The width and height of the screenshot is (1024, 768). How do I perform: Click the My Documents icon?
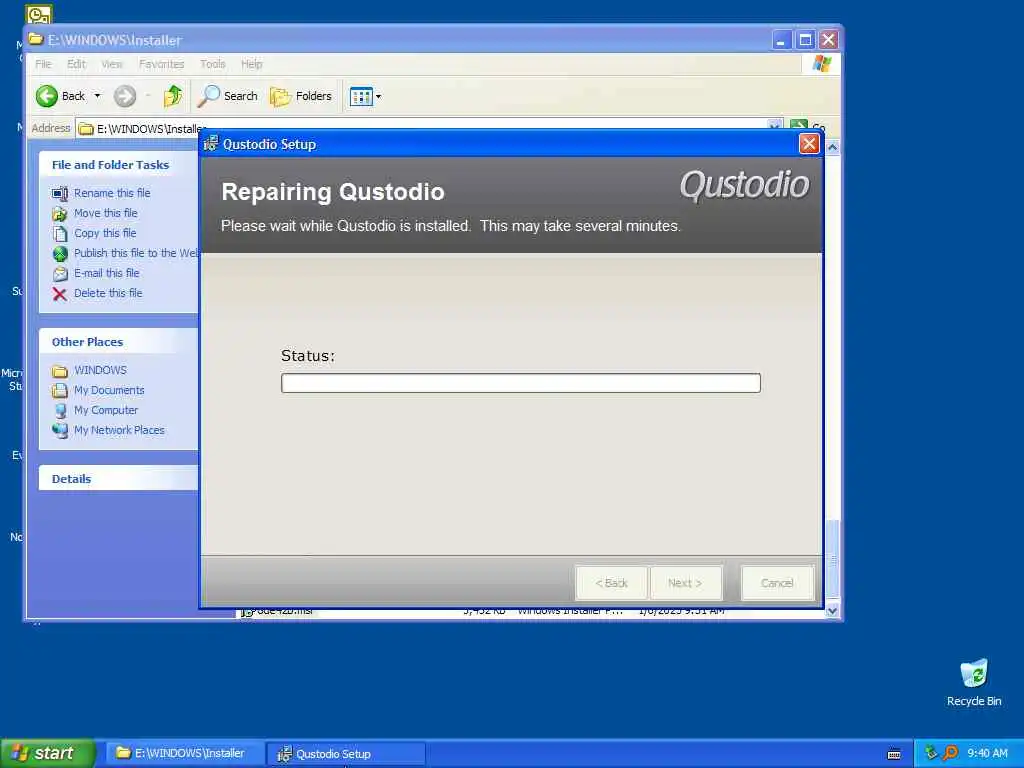(59, 391)
